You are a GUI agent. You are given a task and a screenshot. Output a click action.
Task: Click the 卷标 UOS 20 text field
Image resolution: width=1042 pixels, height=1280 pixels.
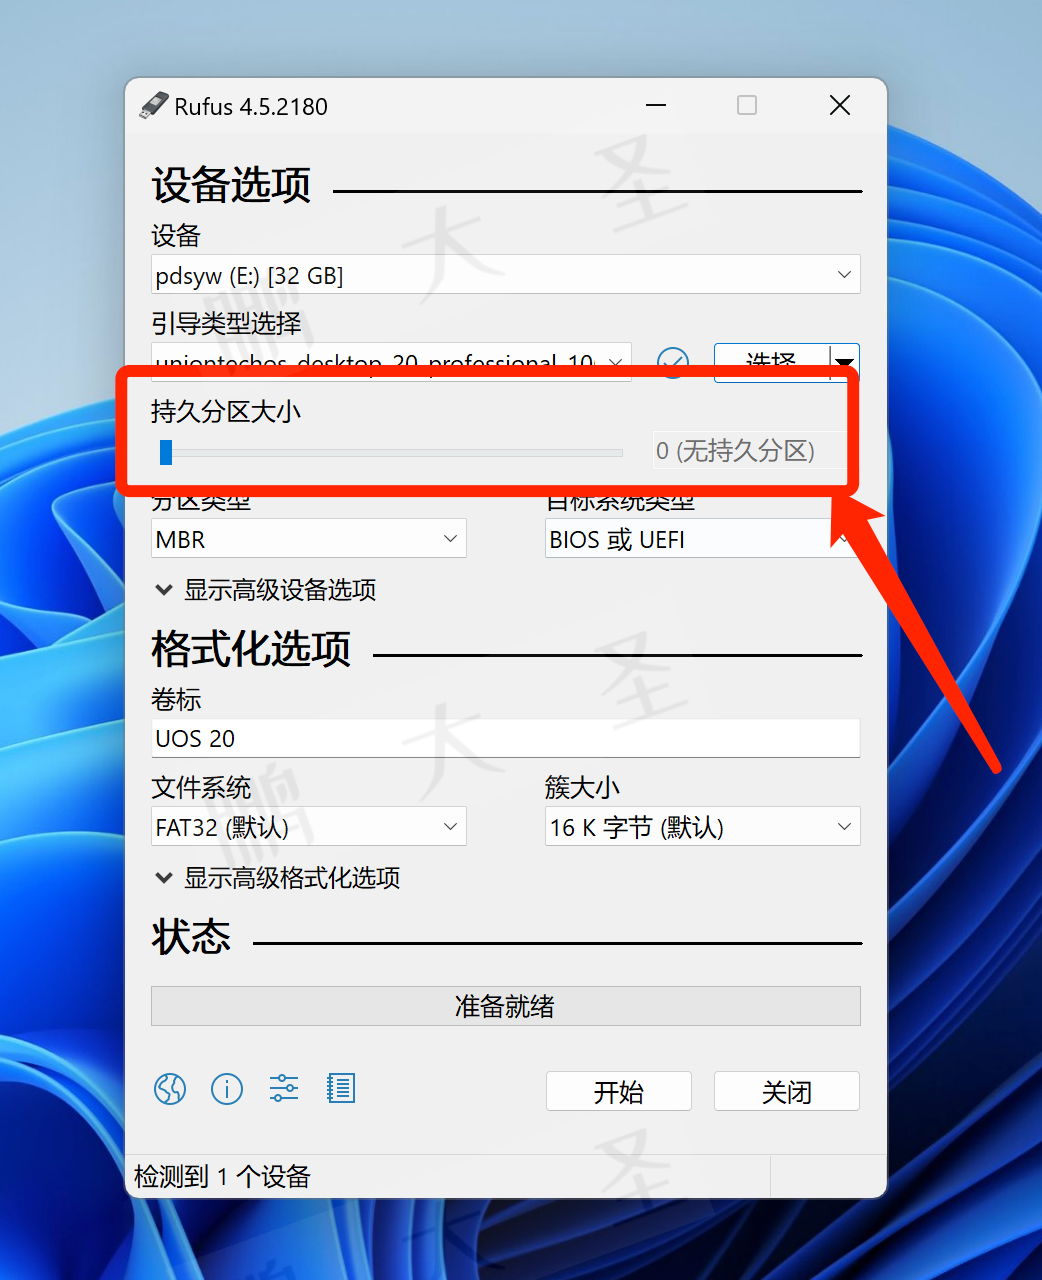click(505, 738)
